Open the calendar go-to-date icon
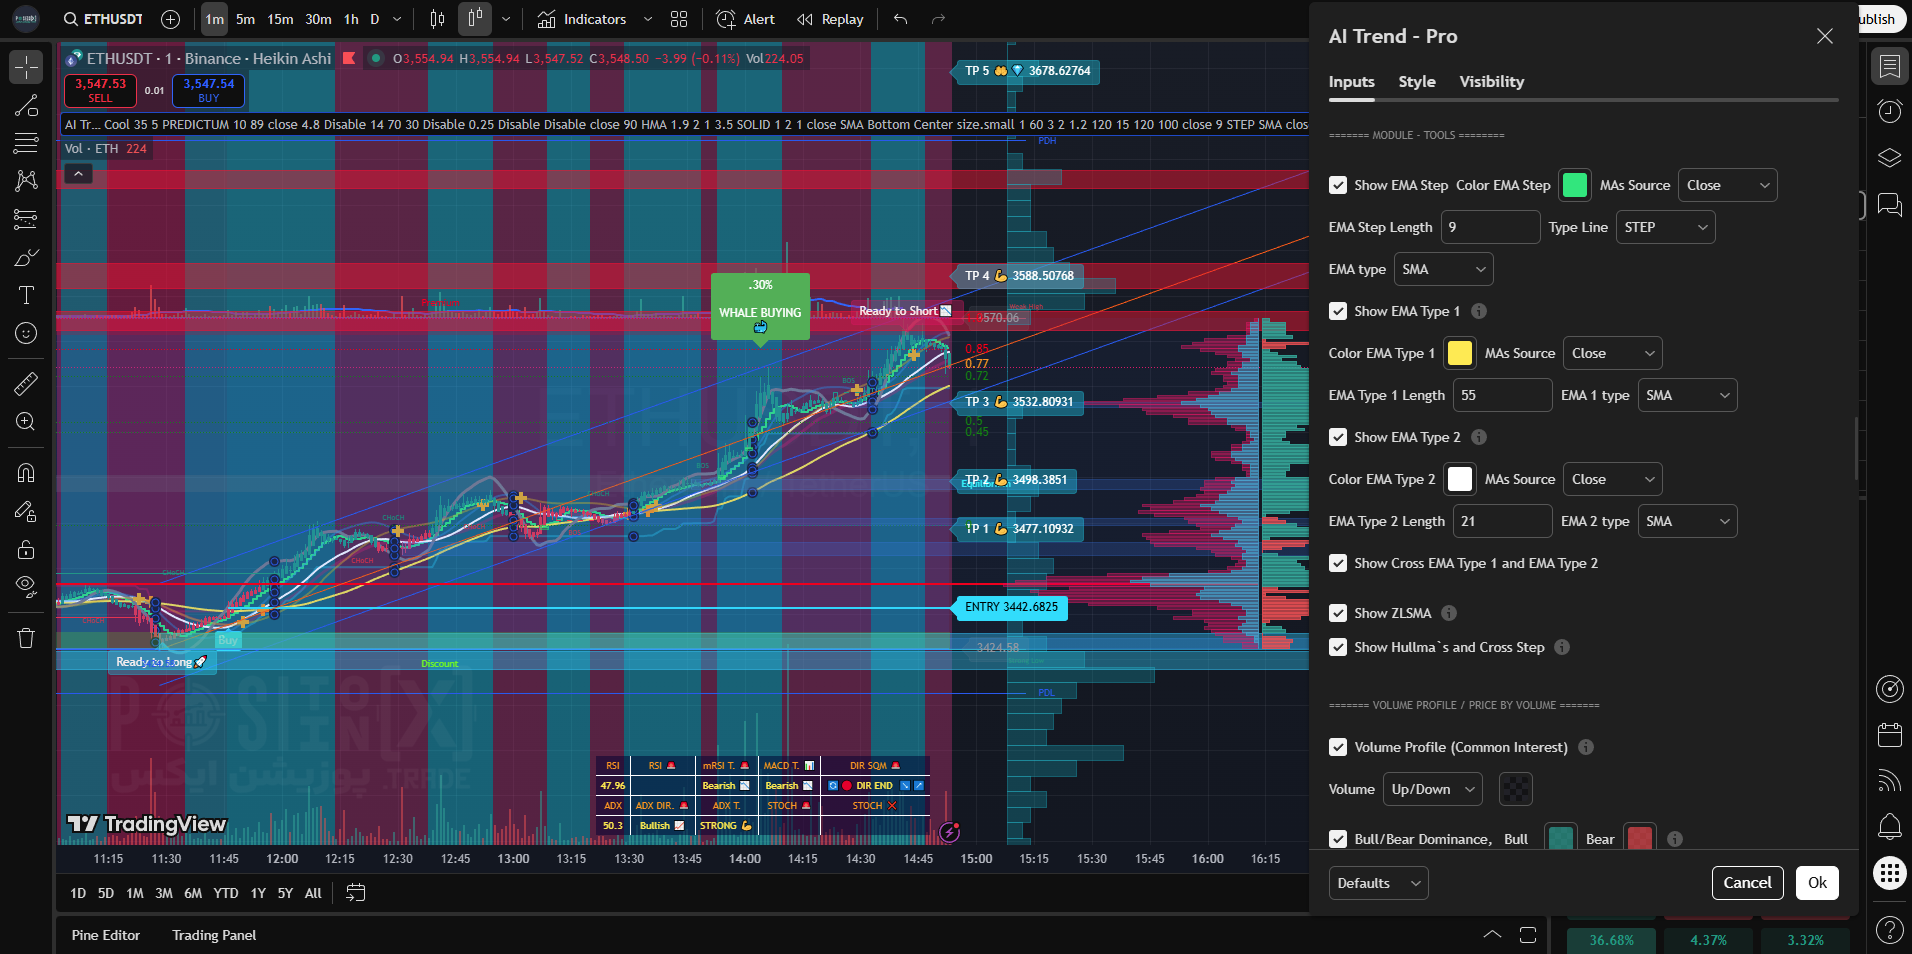The image size is (1912, 954). [355, 893]
